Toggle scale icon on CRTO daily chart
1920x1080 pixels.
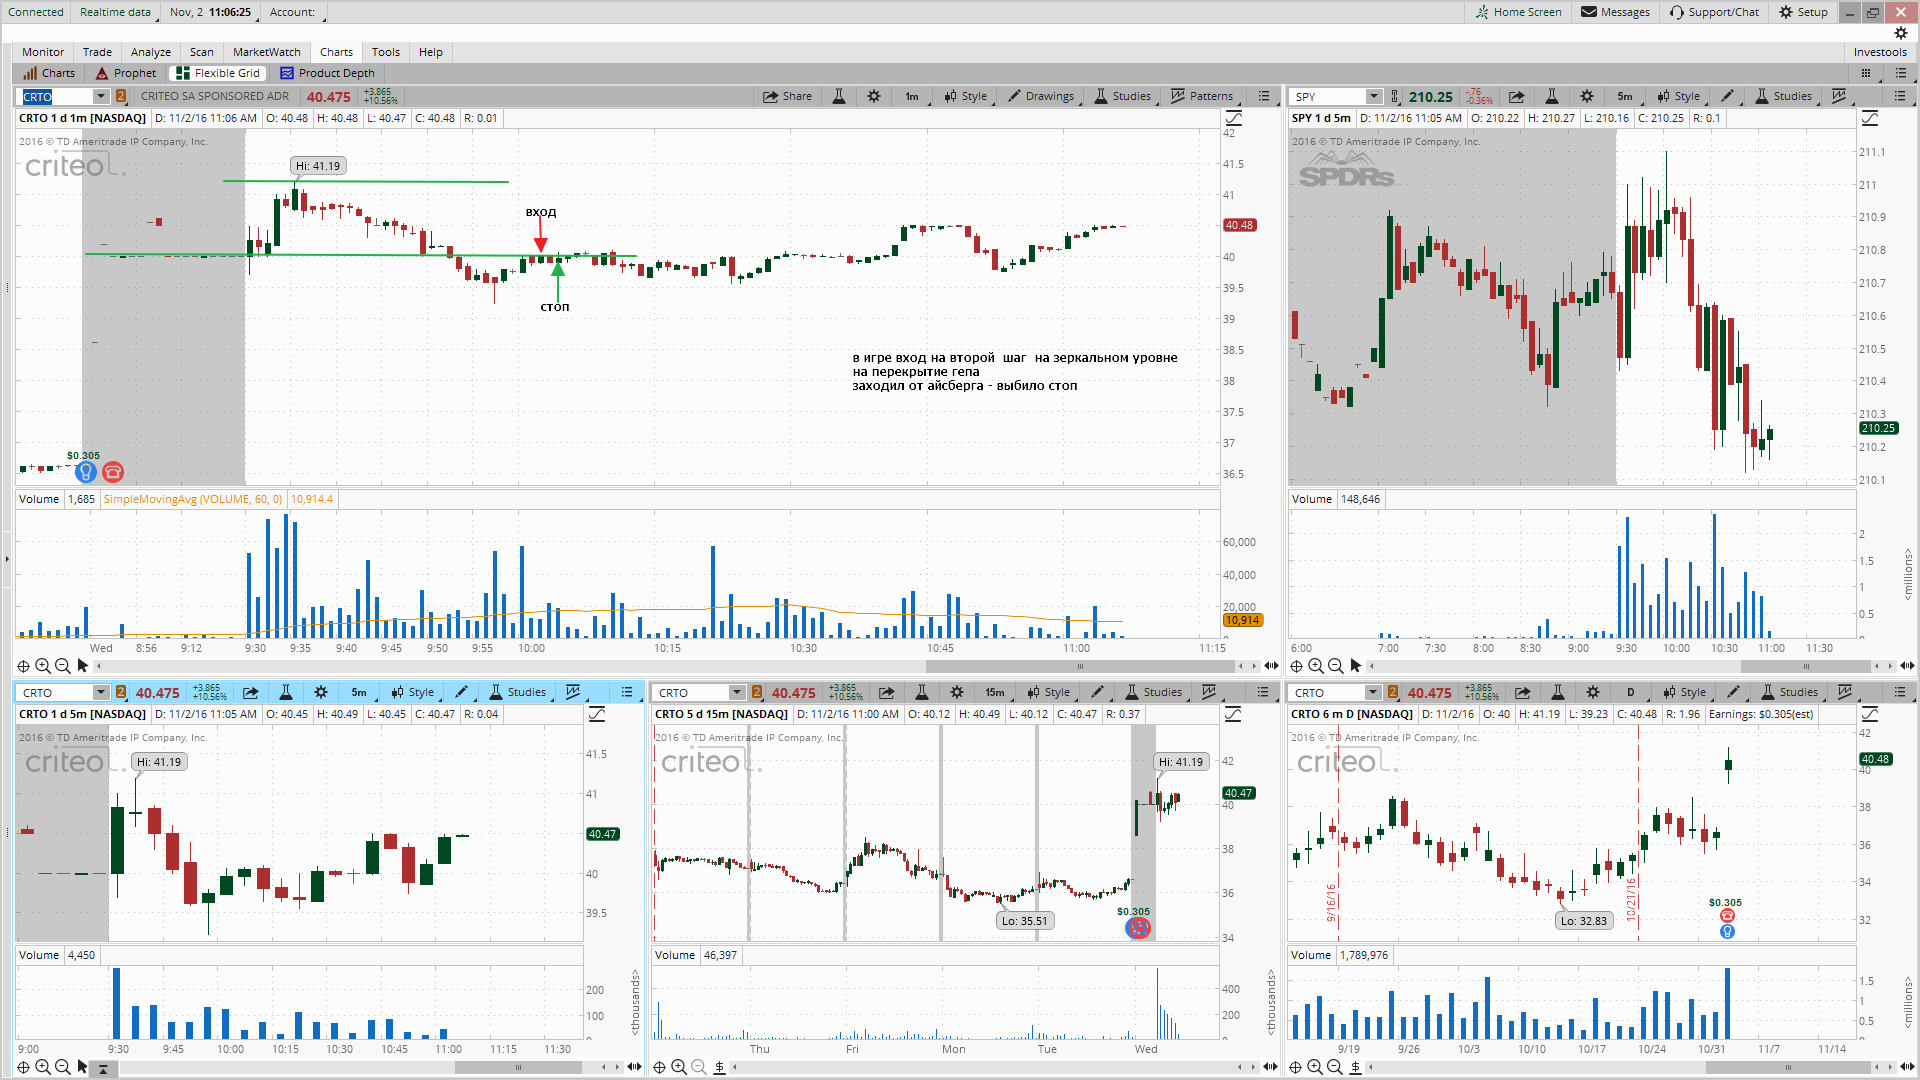[1870, 714]
